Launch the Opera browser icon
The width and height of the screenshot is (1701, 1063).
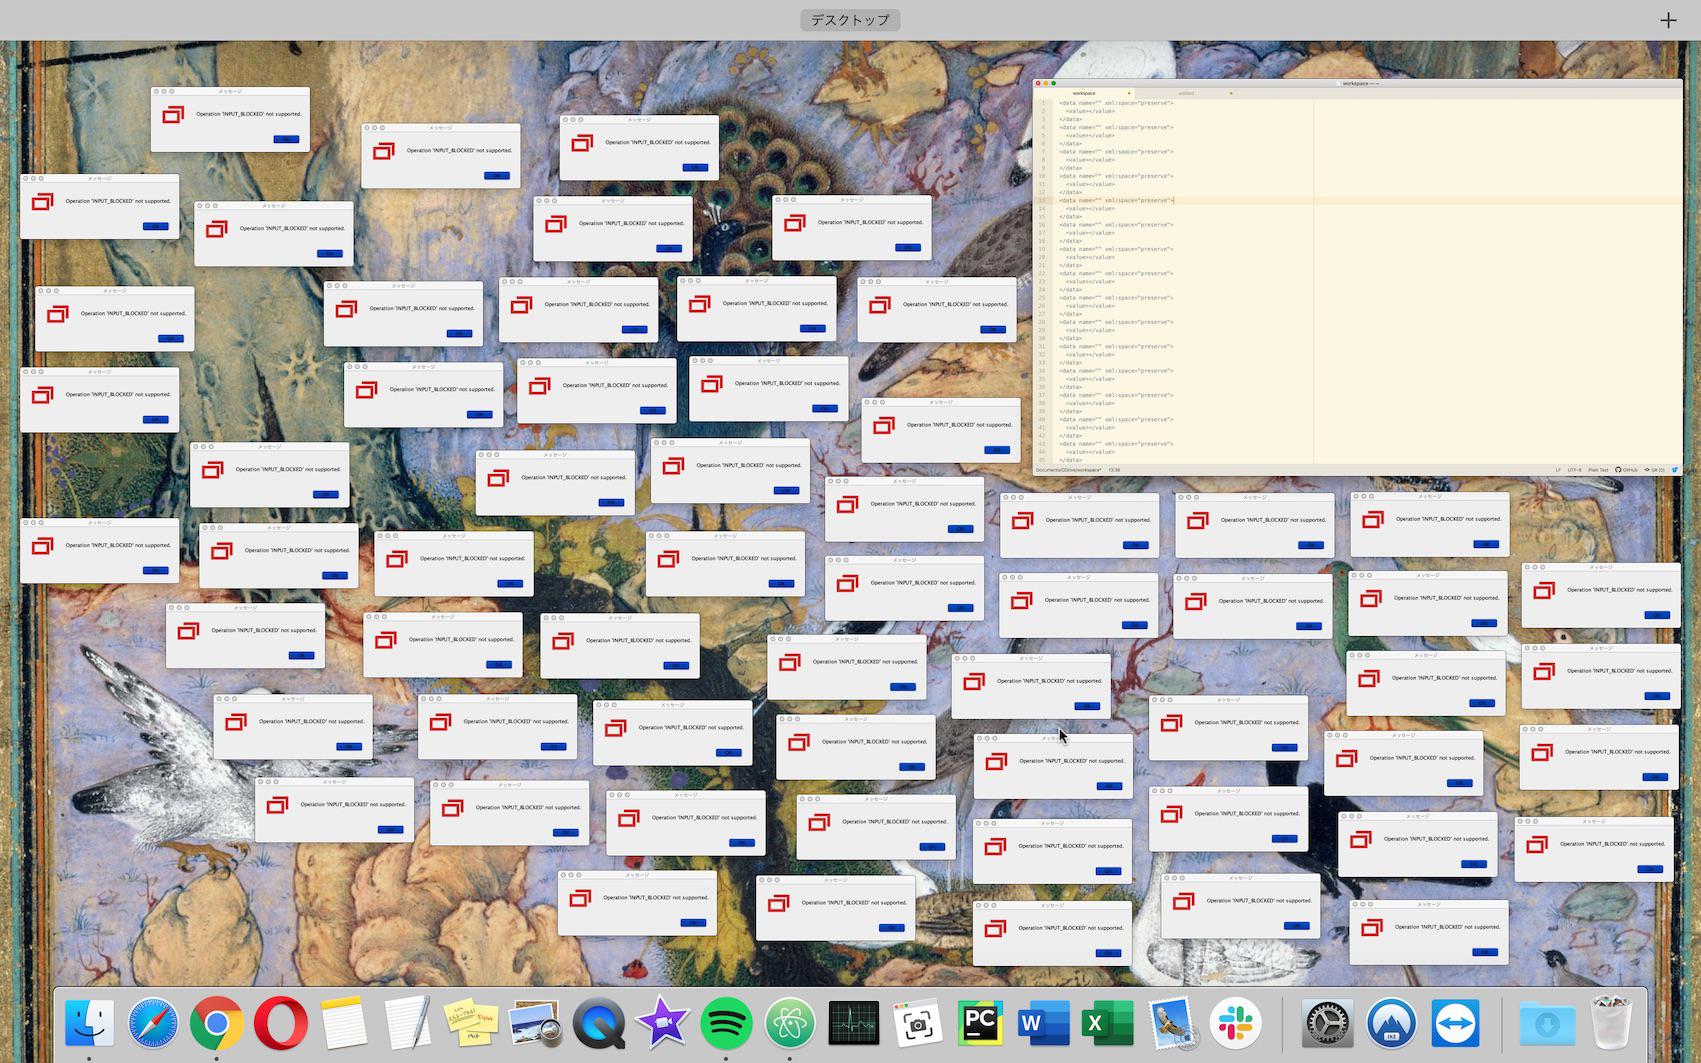click(x=281, y=1023)
